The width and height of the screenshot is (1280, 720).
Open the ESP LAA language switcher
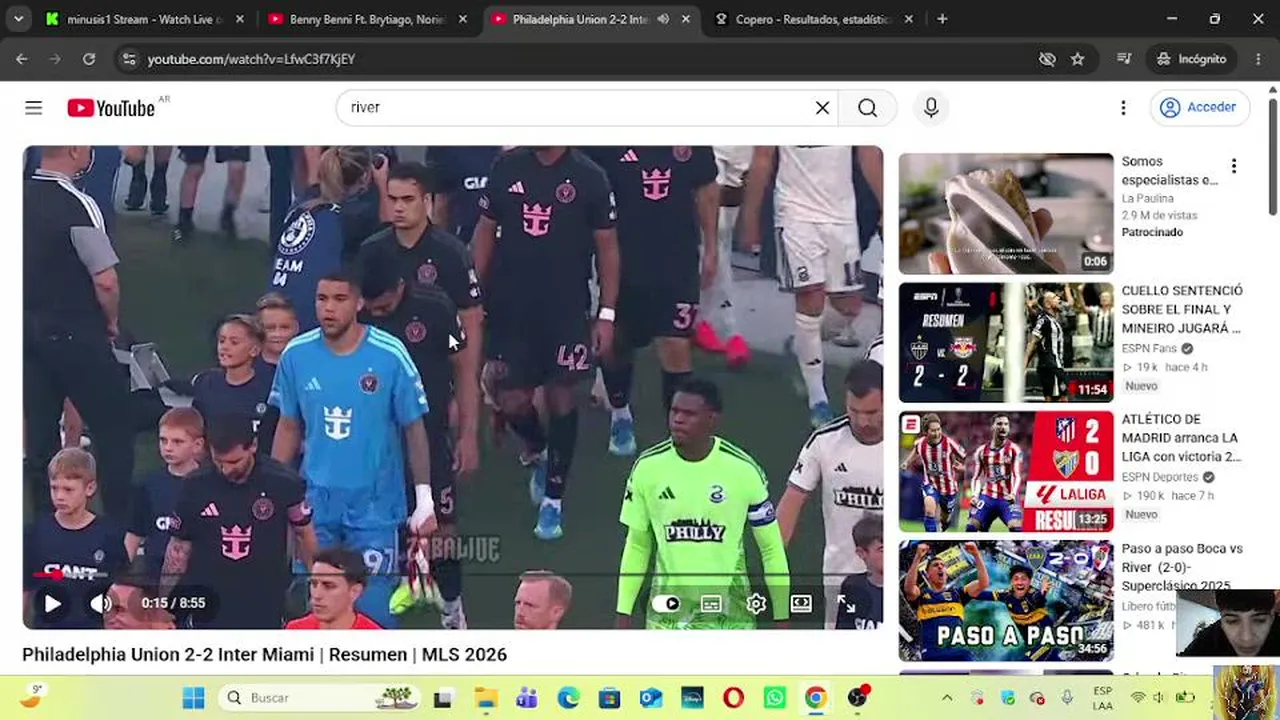(x=1103, y=698)
